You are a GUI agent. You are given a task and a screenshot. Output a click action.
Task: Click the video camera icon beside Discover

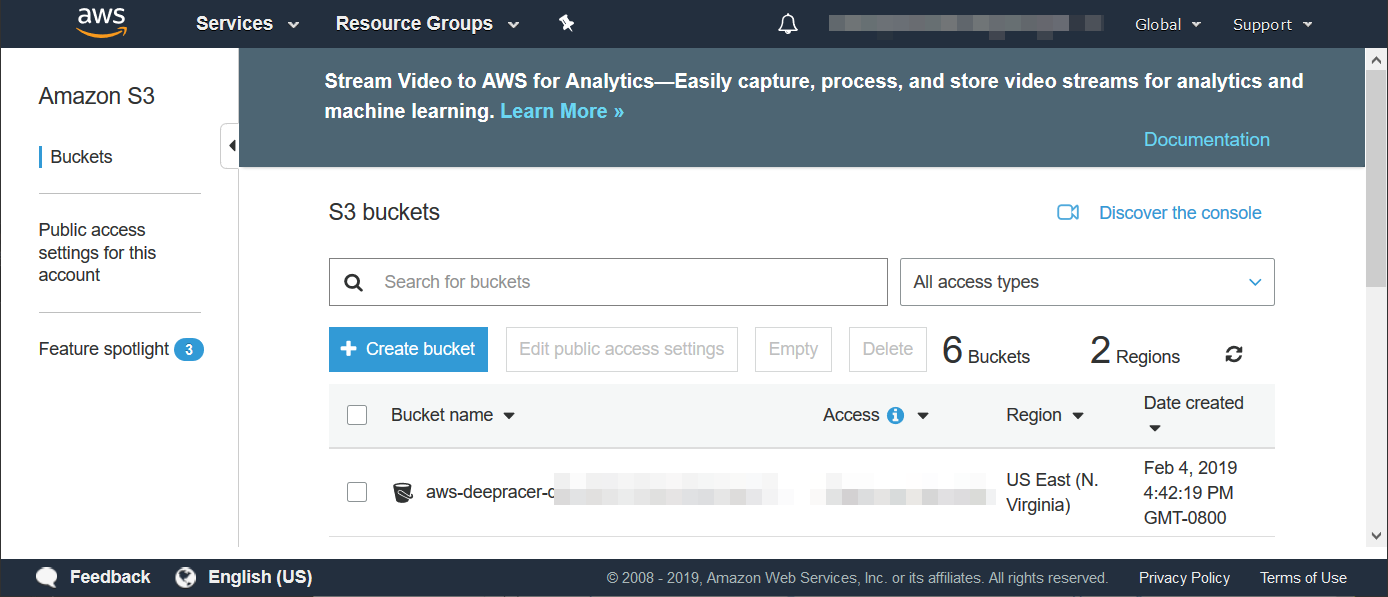click(x=1068, y=213)
